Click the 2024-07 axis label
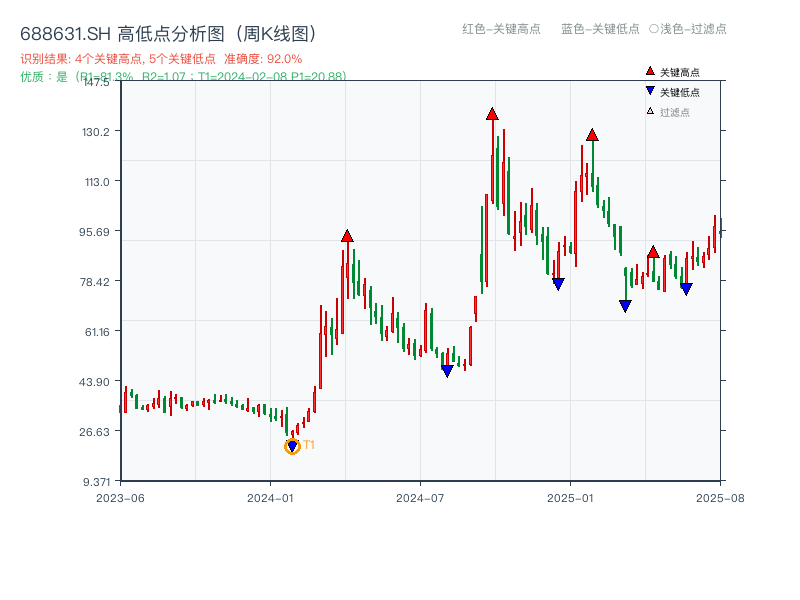This screenshot has height=600, width=800. (x=420, y=496)
